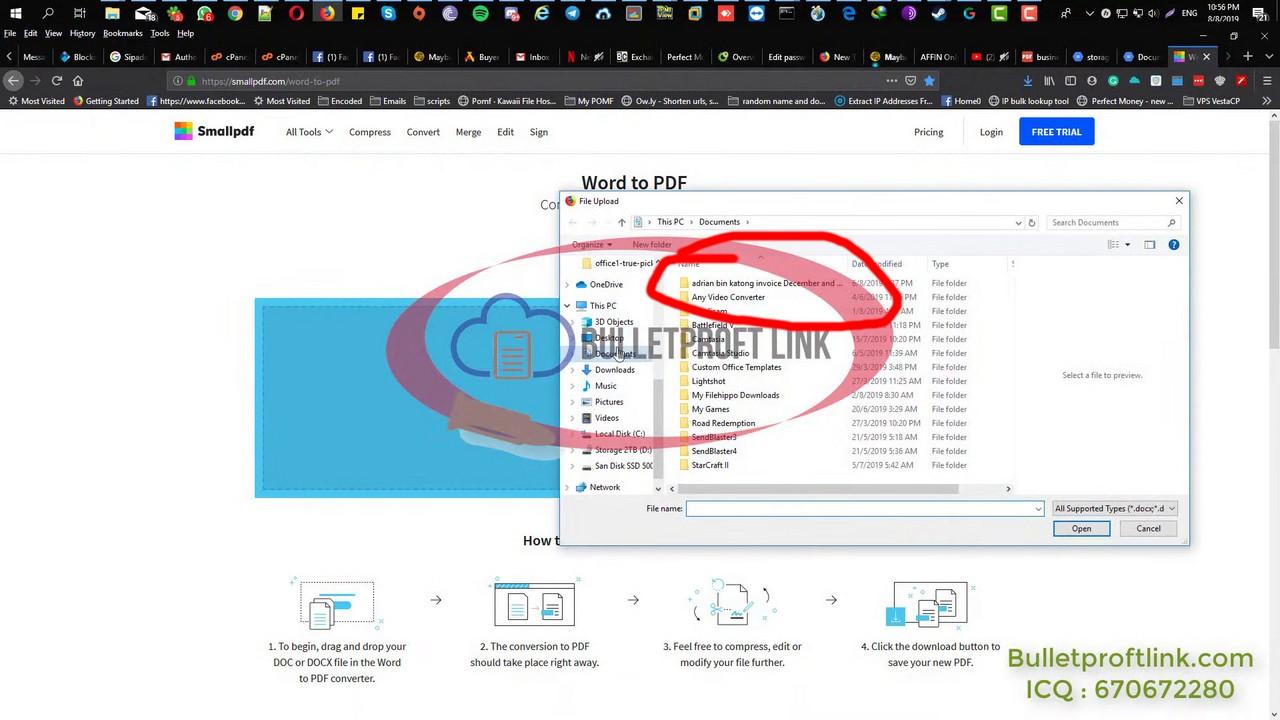The height and width of the screenshot is (720, 1280).
Task: Expand the address path history dropdown
Action: coord(1018,222)
